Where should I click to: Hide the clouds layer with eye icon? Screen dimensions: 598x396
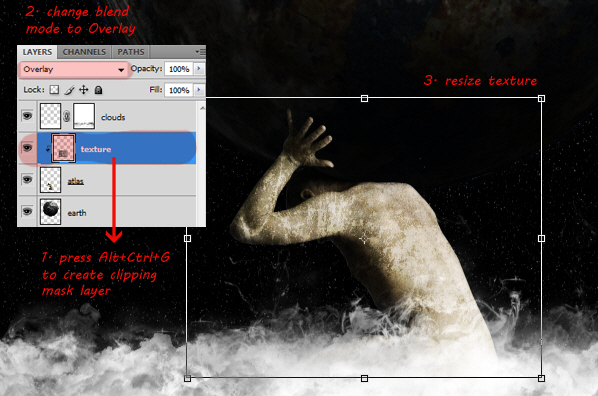pos(27,116)
